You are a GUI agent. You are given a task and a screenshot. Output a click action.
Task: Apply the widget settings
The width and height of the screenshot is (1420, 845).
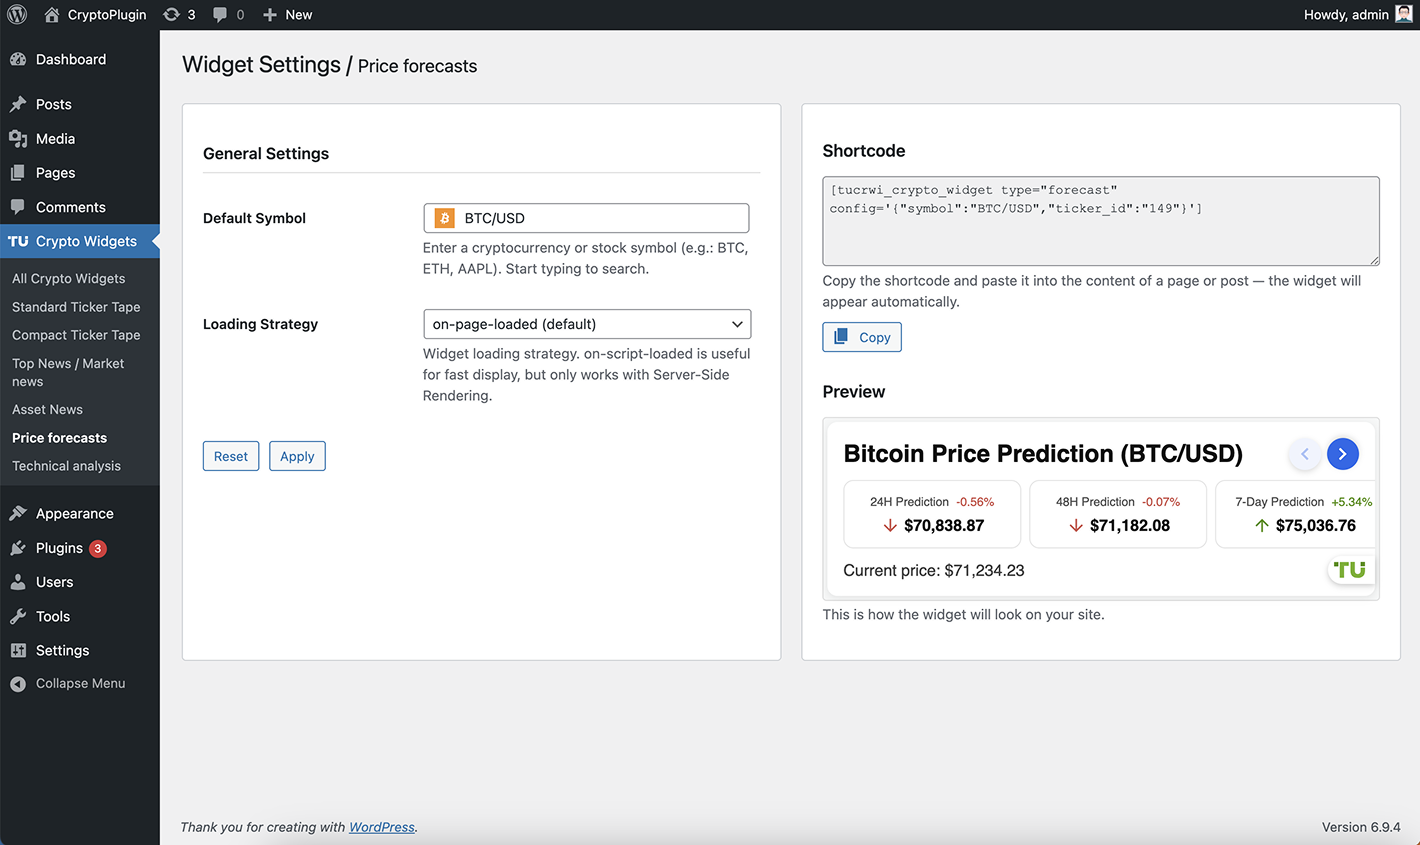[x=297, y=455]
